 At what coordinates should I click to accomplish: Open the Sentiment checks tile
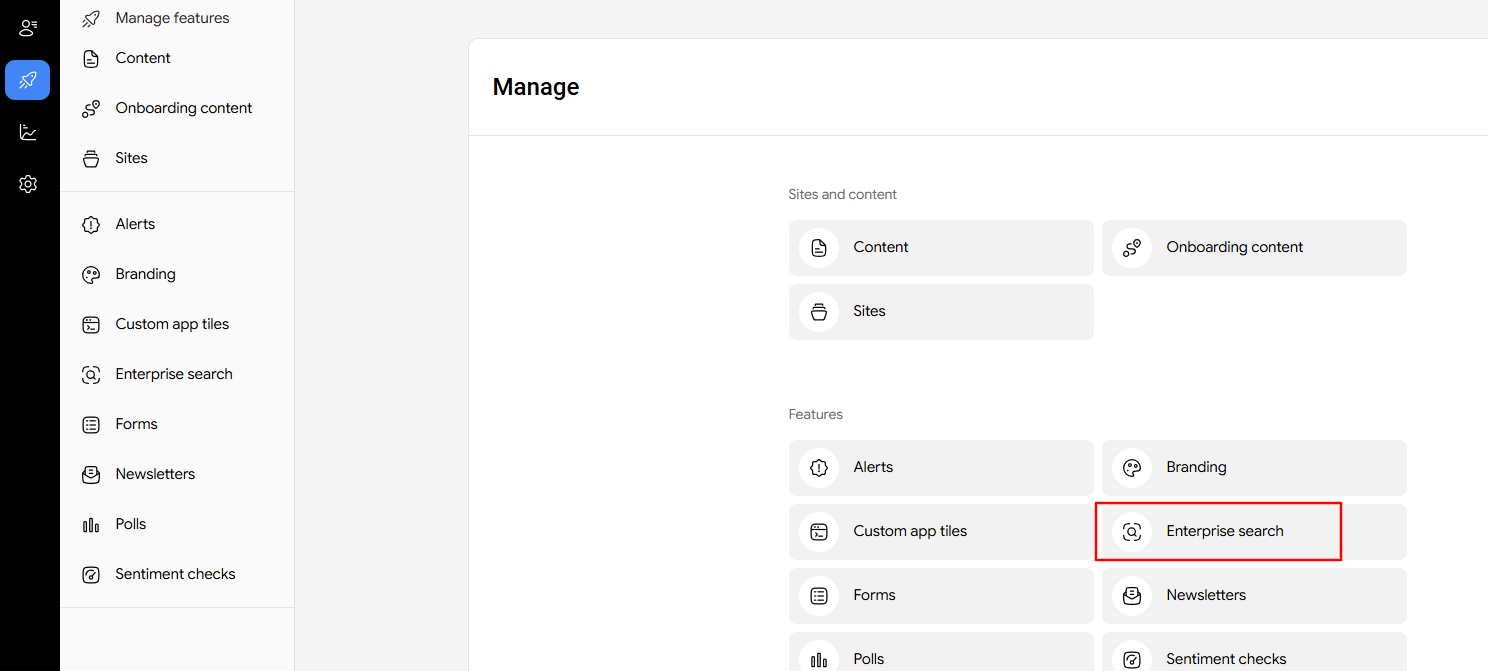1253,655
